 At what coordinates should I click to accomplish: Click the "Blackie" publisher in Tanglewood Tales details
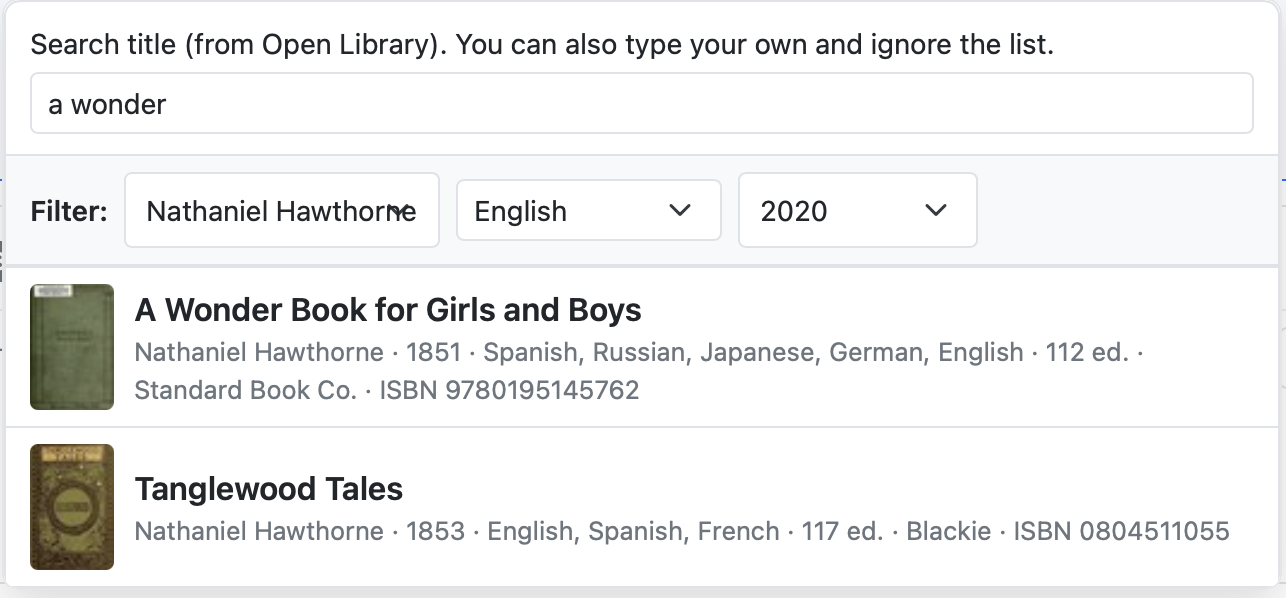coord(948,531)
